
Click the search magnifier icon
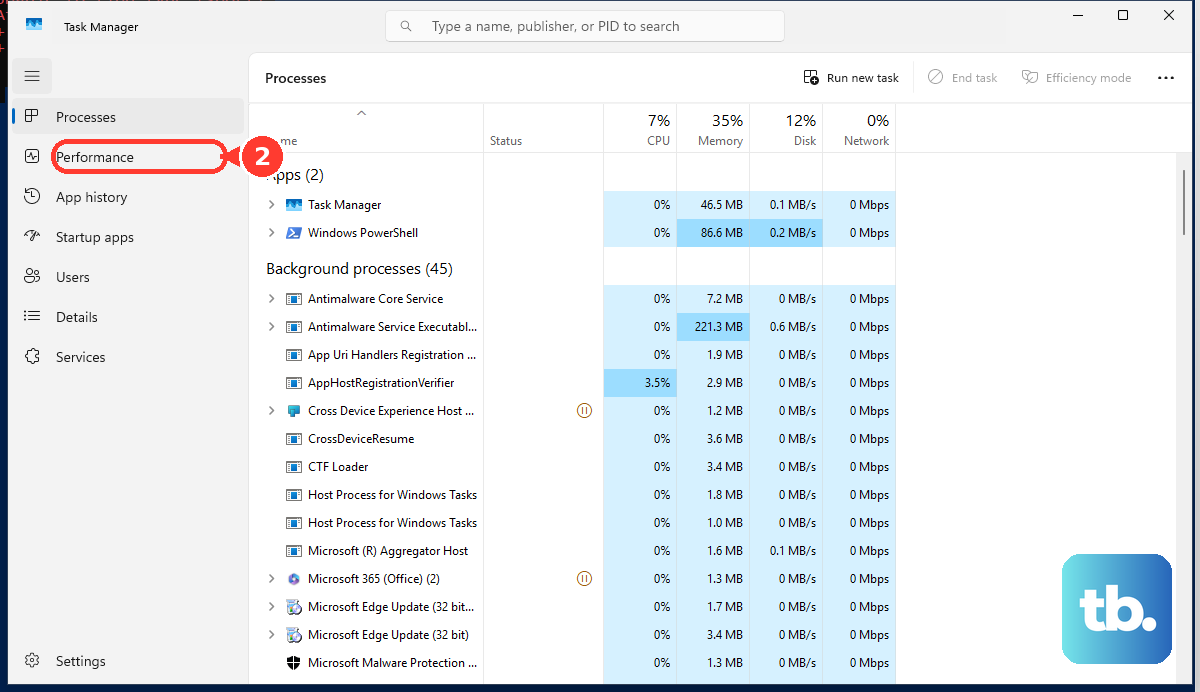pos(406,27)
